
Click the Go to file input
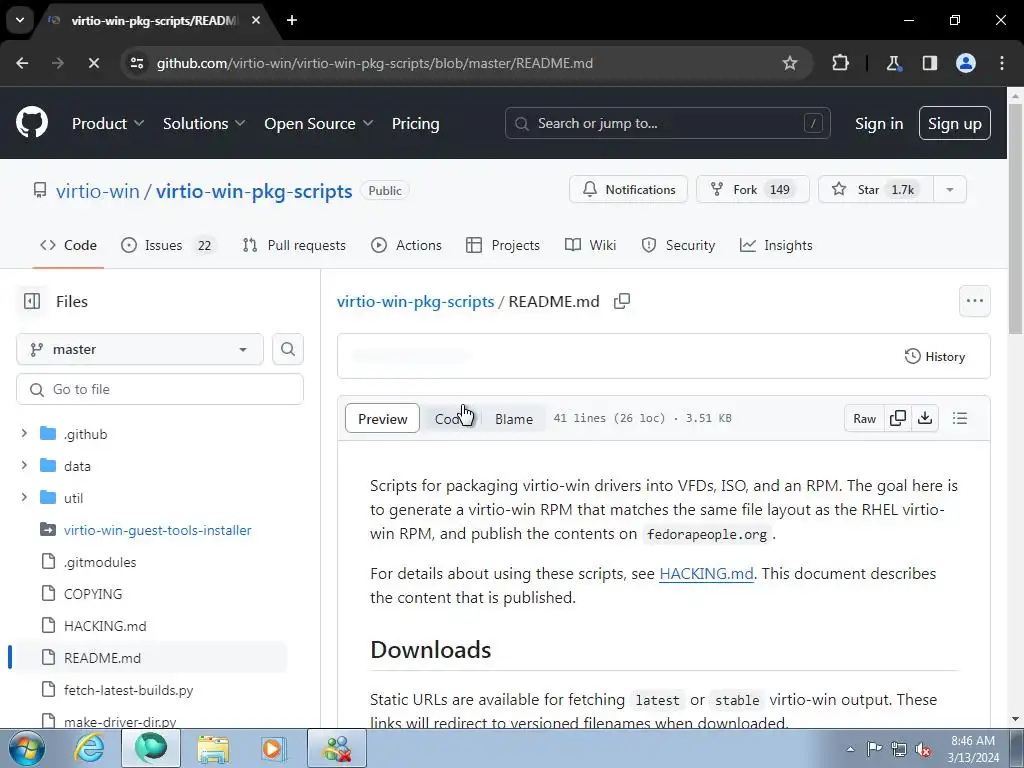click(x=160, y=389)
